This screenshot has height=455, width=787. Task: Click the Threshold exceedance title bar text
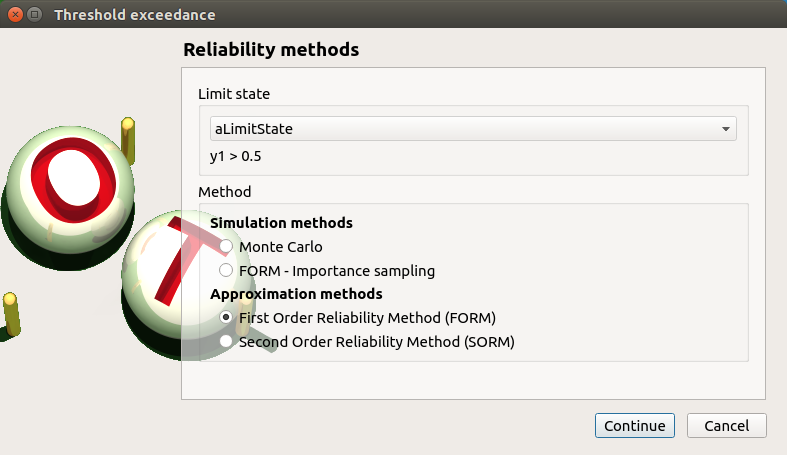(134, 15)
